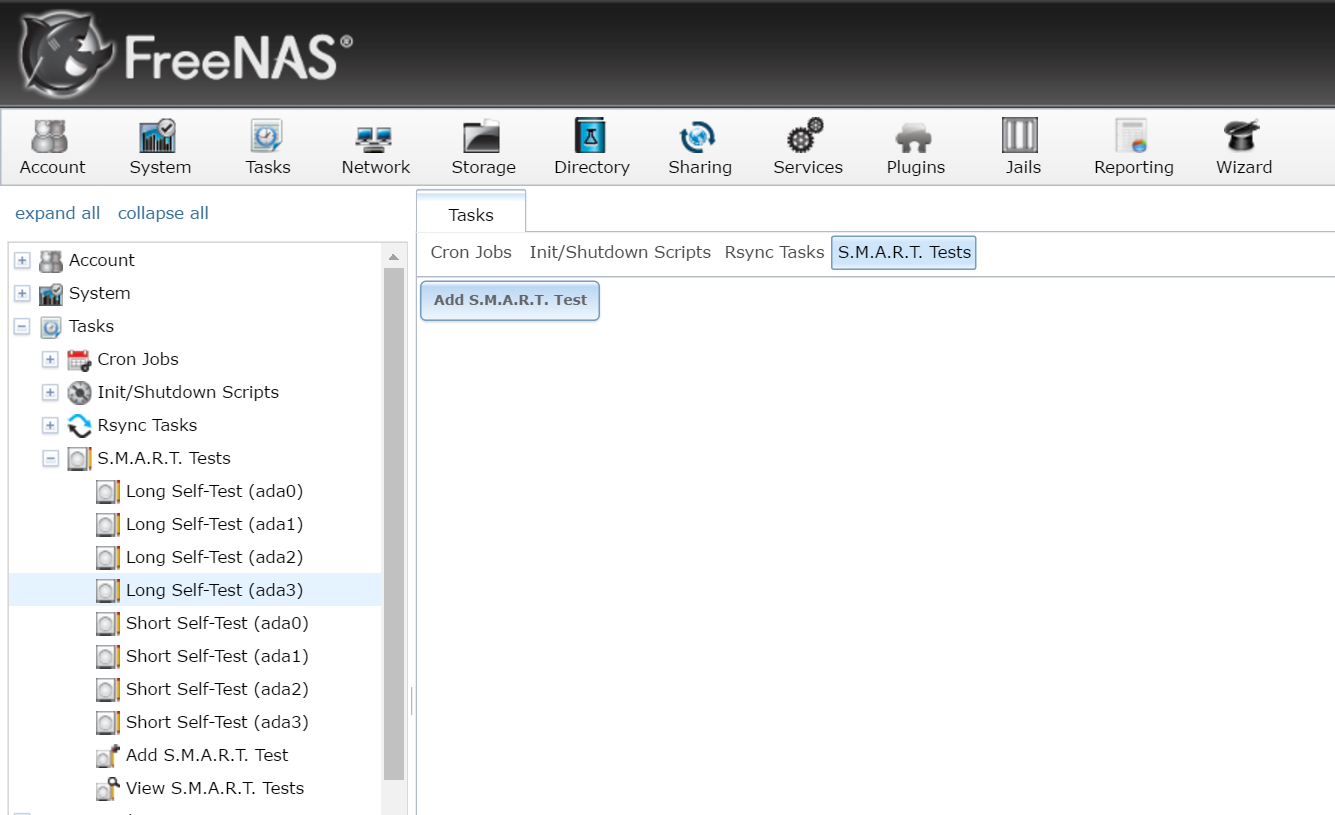Click the Short Self-Test (ada1) disk icon

point(107,657)
